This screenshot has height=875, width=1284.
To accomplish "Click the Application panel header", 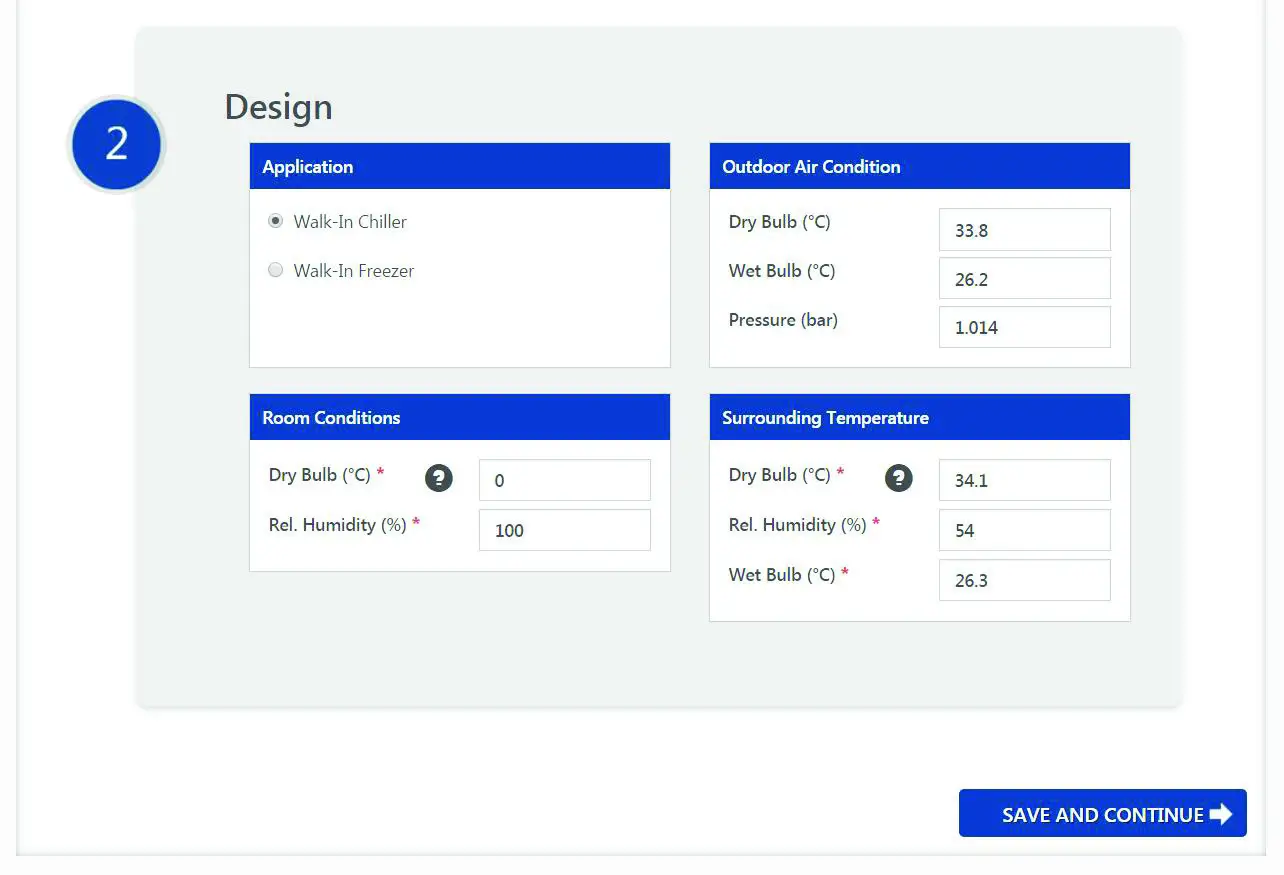I will click(x=459, y=166).
